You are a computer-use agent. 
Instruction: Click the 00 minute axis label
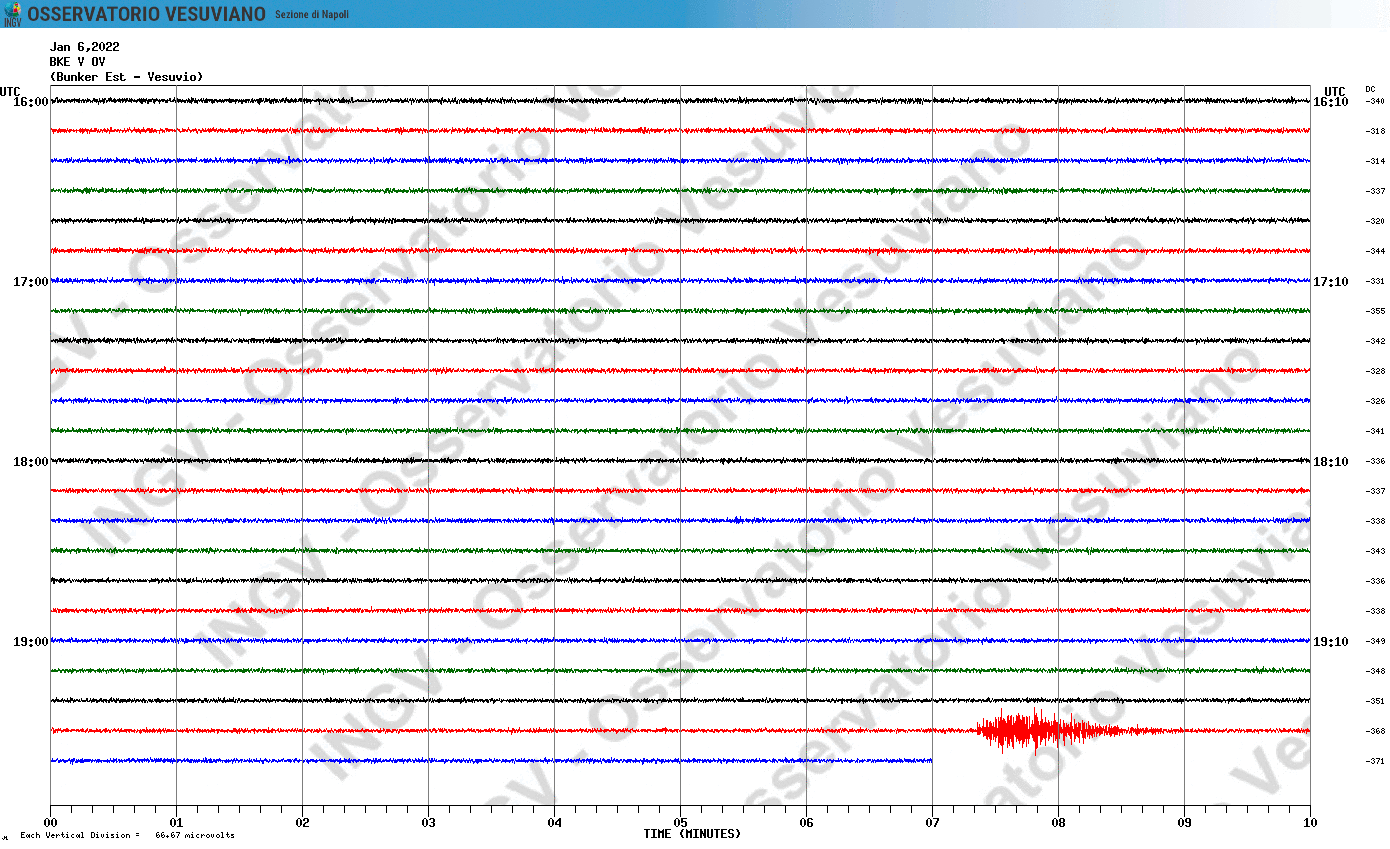click(50, 822)
